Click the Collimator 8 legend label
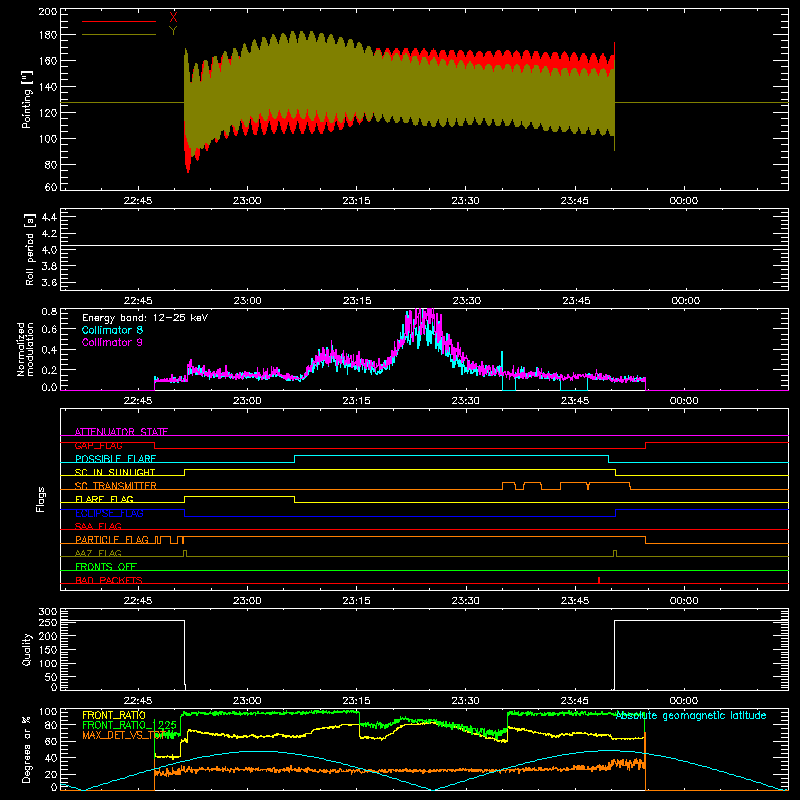This screenshot has width=800, height=800. point(112,330)
